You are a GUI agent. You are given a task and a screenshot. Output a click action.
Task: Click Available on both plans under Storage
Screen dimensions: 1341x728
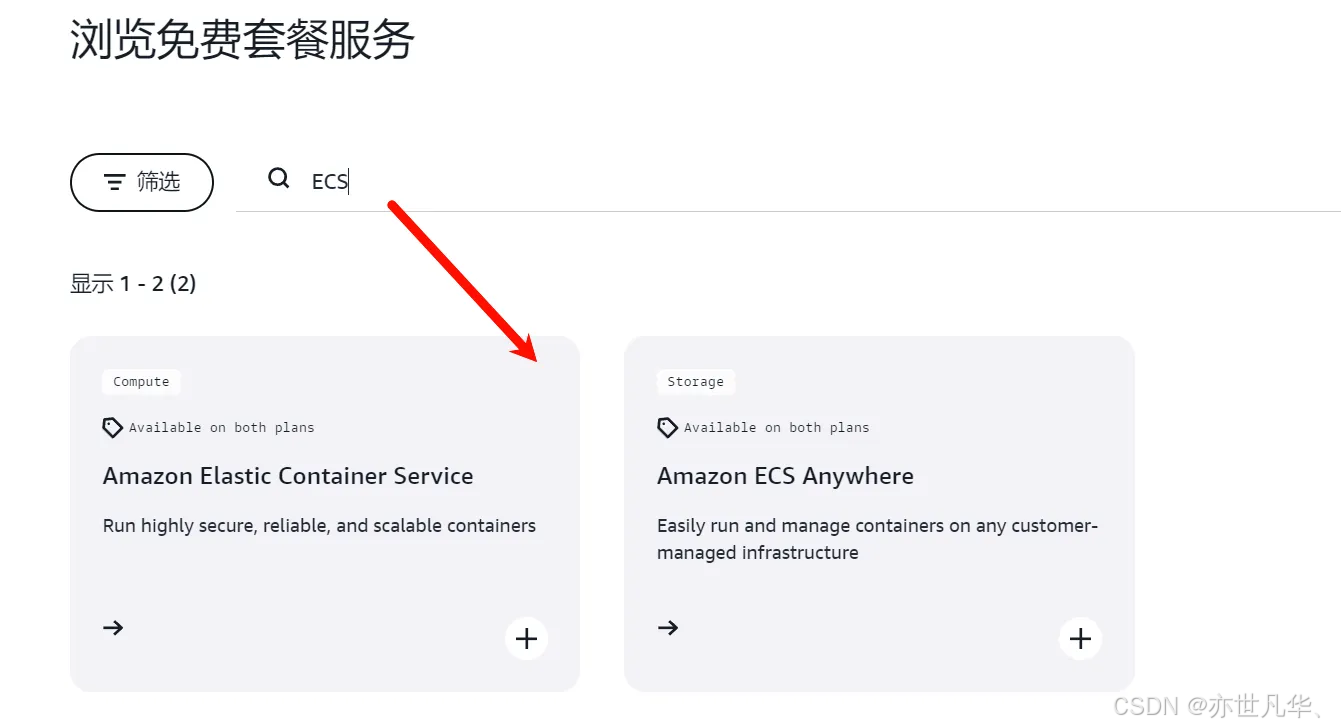click(x=776, y=428)
